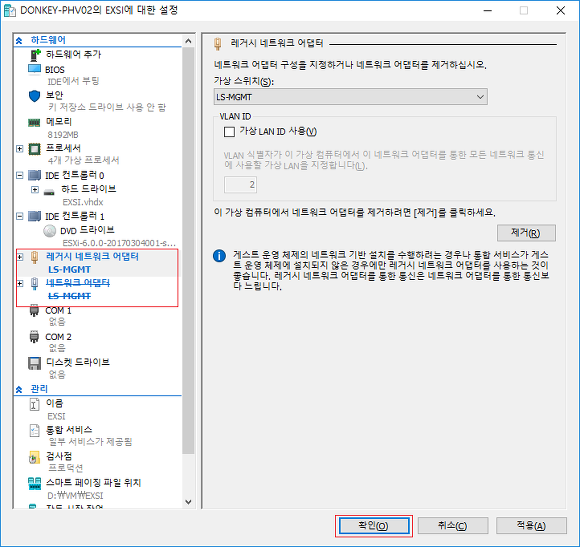Screen dimensions: 580x547
Task: Open the 가상 스위치 LS-MGMT dropdown
Action: (x=350, y=97)
